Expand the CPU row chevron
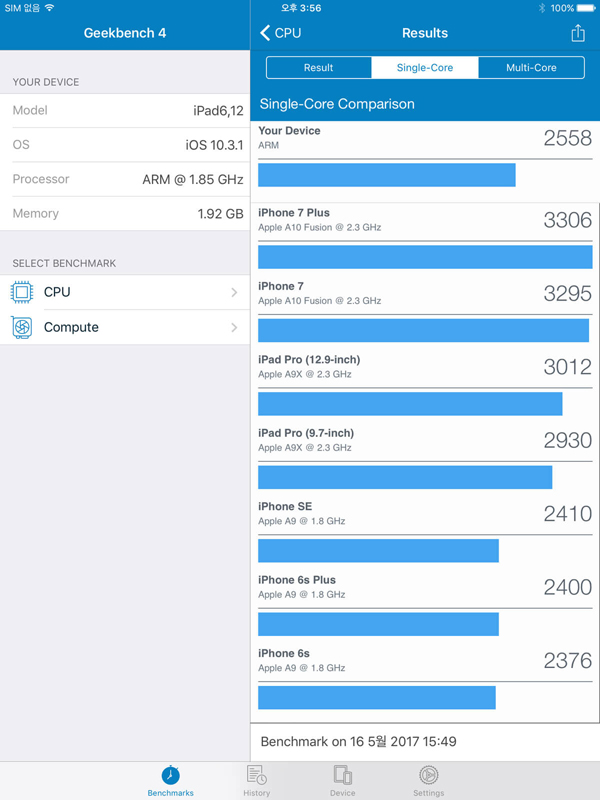The image size is (600, 800). click(x=234, y=292)
